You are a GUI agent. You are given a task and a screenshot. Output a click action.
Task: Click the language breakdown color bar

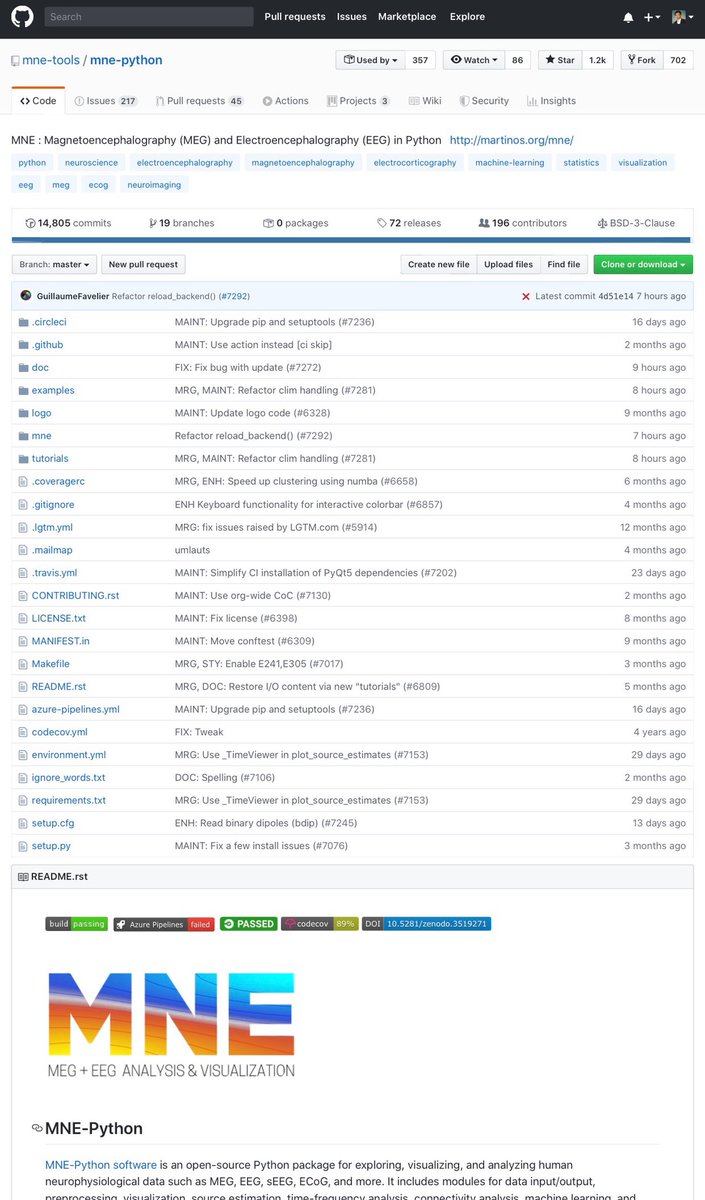(352, 240)
